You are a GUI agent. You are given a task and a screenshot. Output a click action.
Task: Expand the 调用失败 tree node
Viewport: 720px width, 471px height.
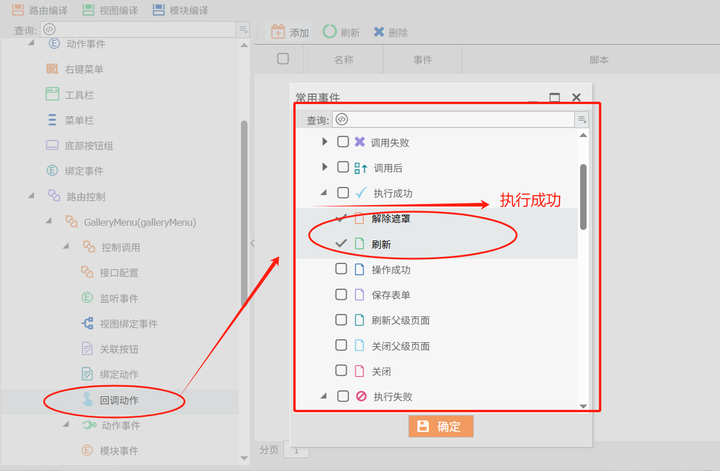pos(325,141)
